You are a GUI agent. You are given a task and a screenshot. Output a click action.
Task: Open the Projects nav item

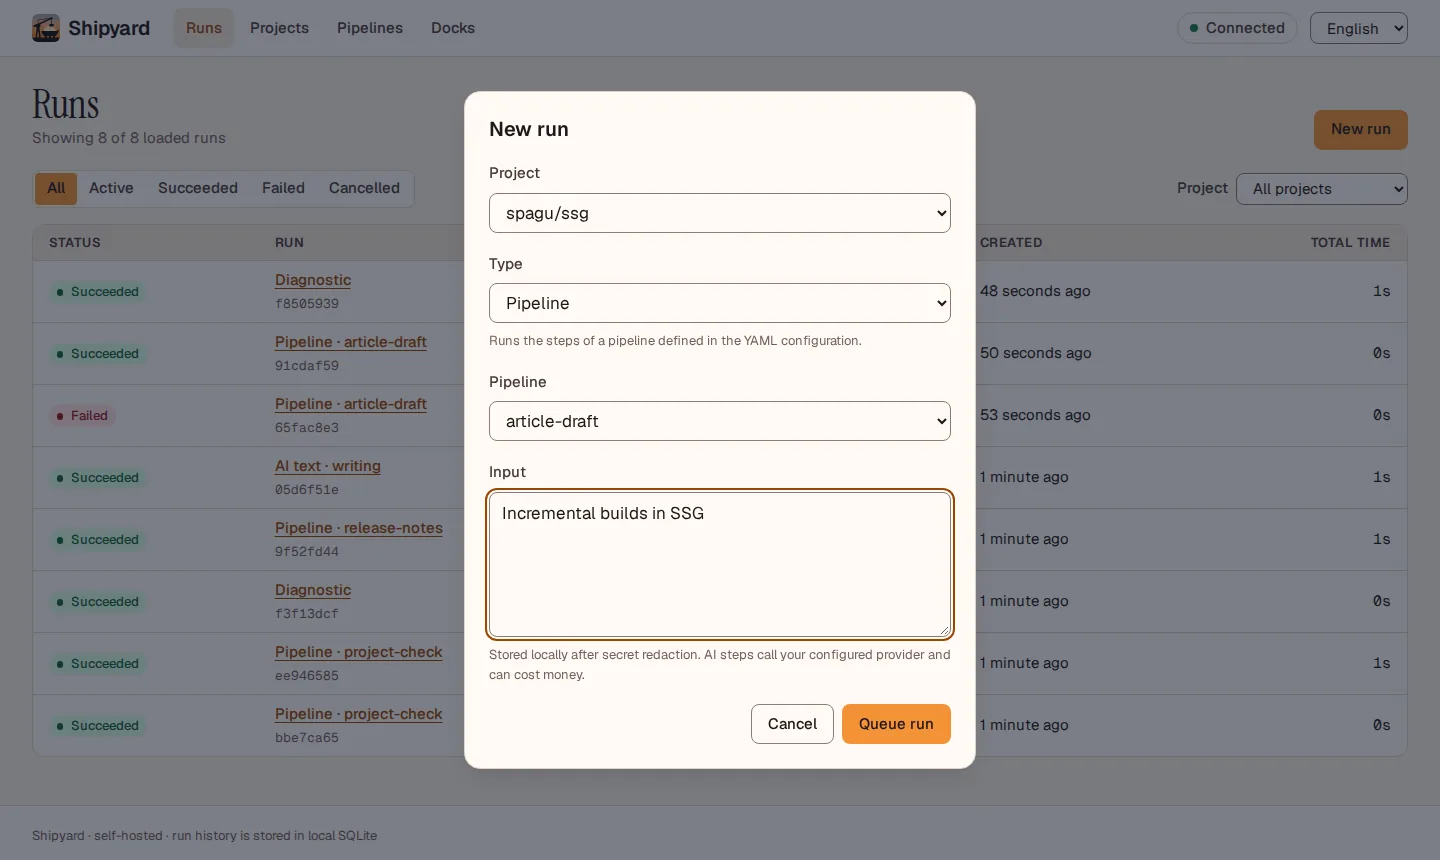click(279, 28)
